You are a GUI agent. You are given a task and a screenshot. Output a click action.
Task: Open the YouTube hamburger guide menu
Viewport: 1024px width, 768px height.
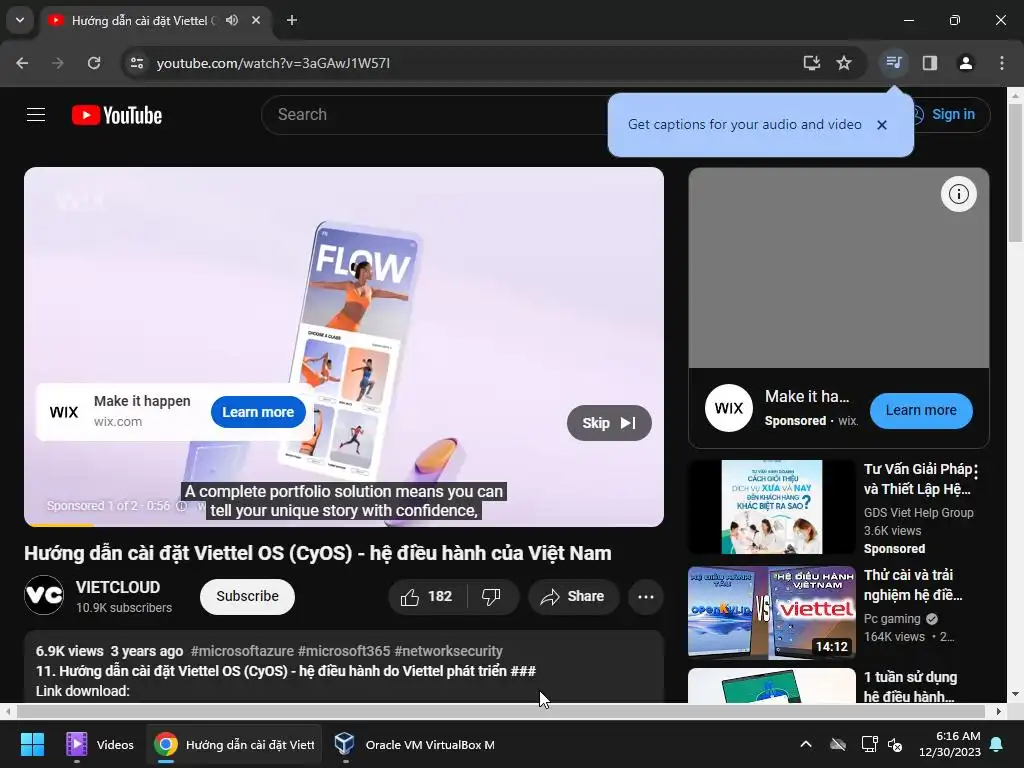tap(36, 115)
